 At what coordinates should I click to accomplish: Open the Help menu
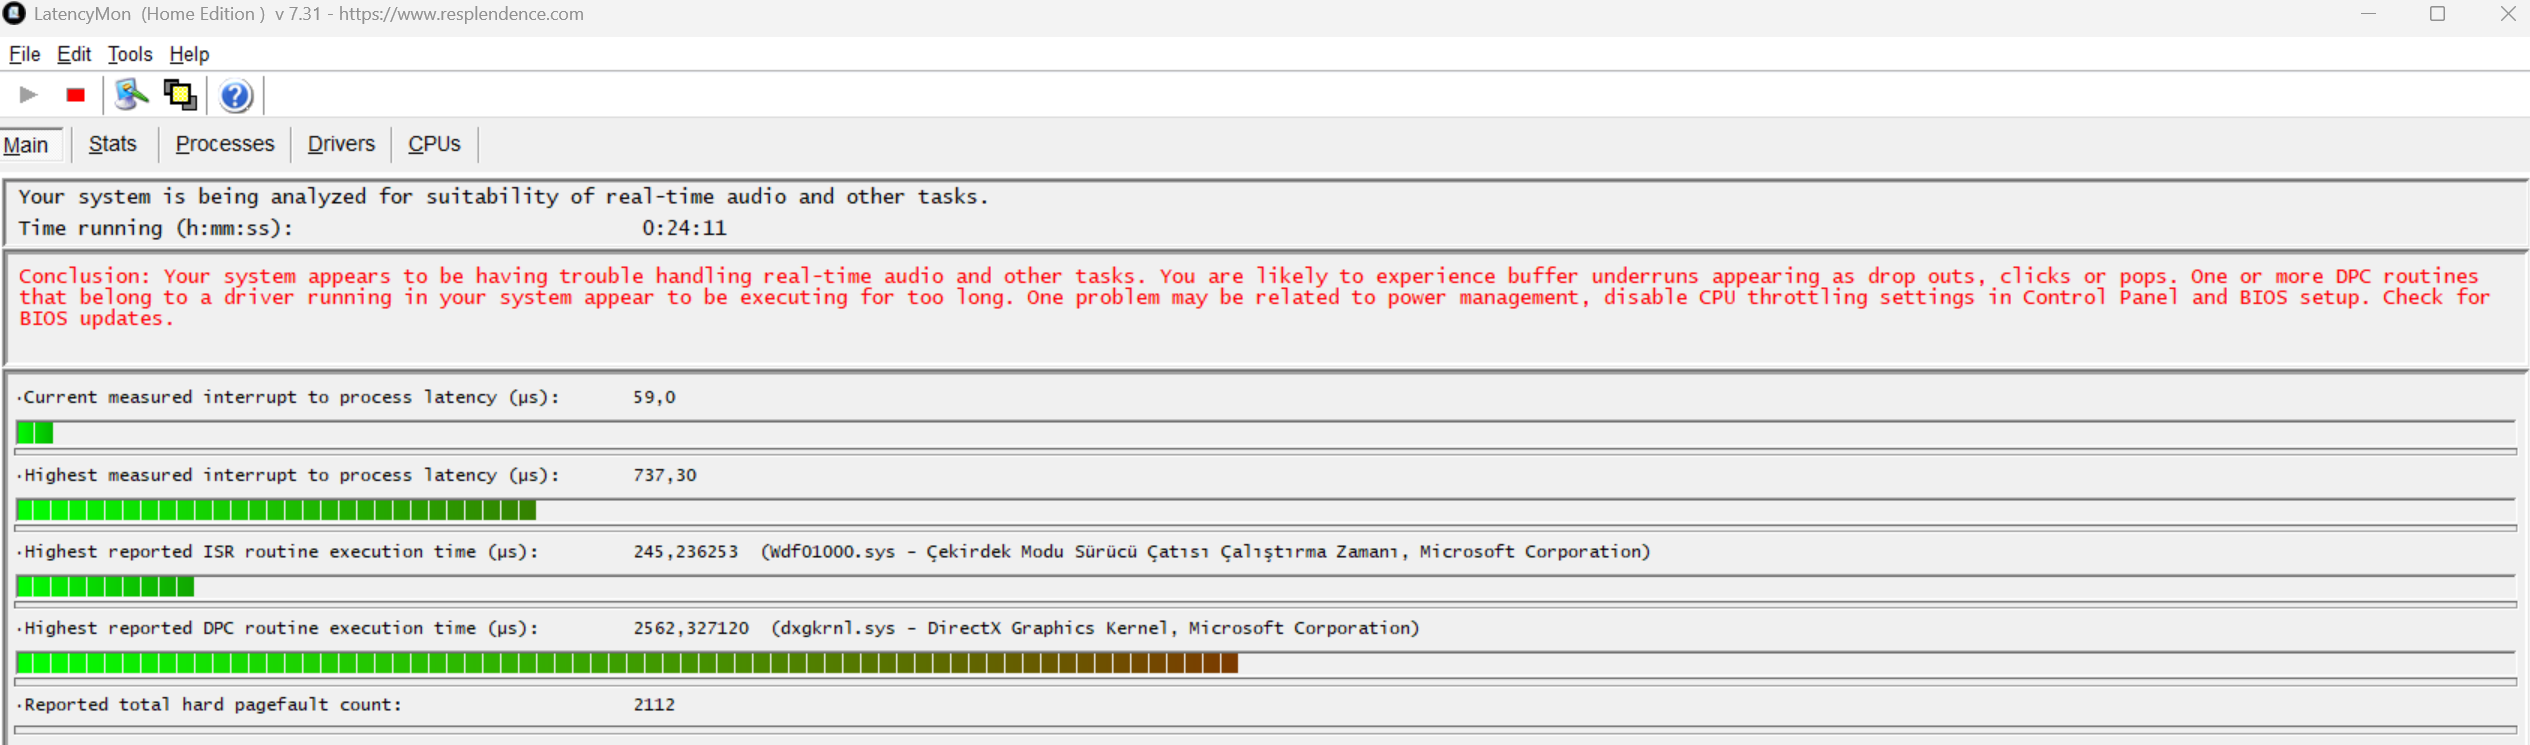tap(189, 54)
